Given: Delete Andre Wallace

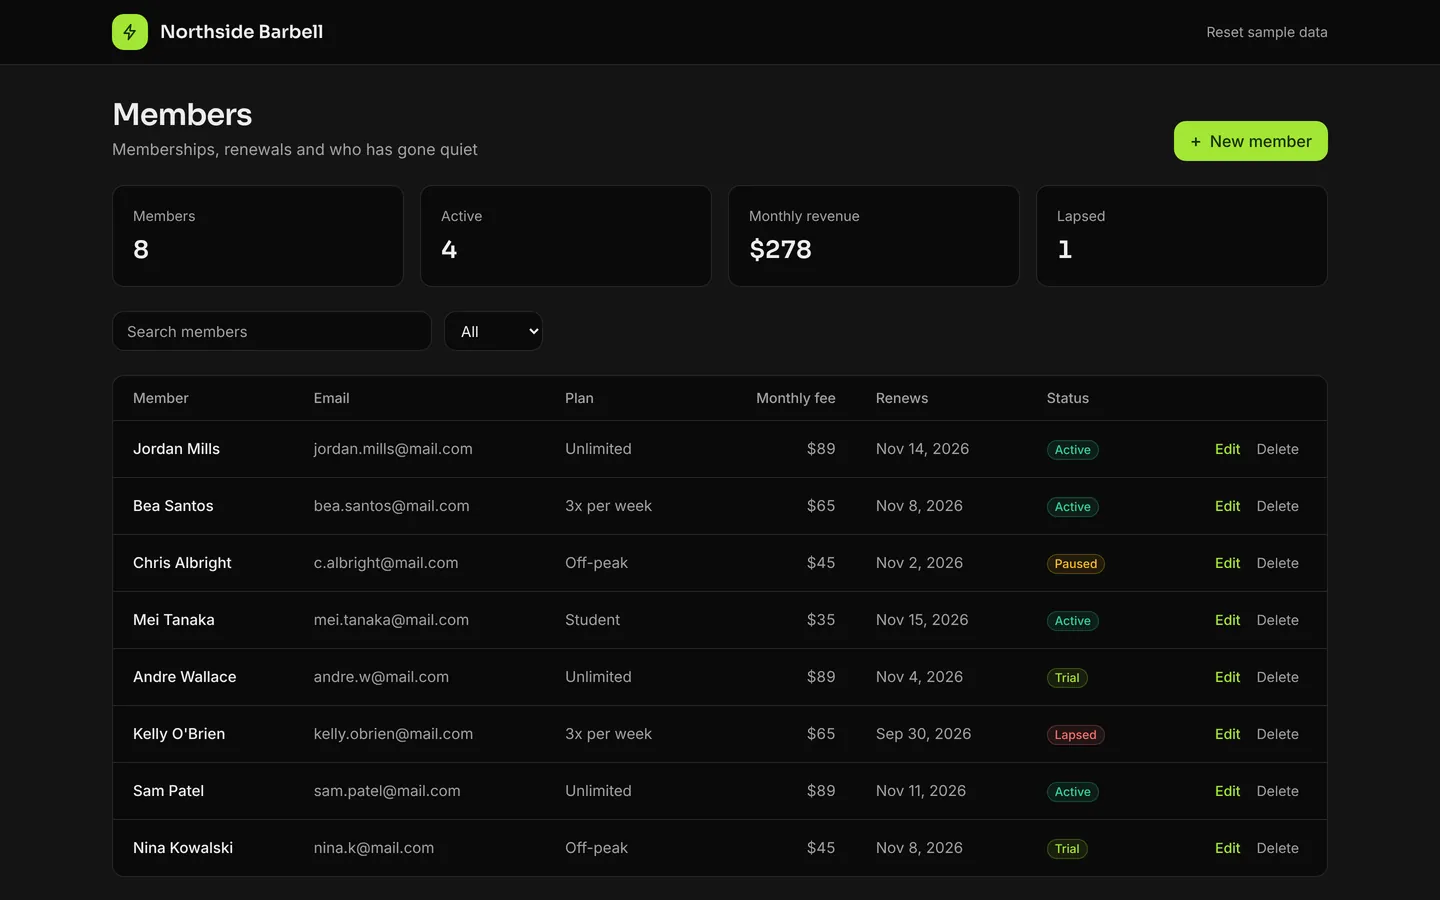Looking at the screenshot, I should pyautogui.click(x=1277, y=677).
